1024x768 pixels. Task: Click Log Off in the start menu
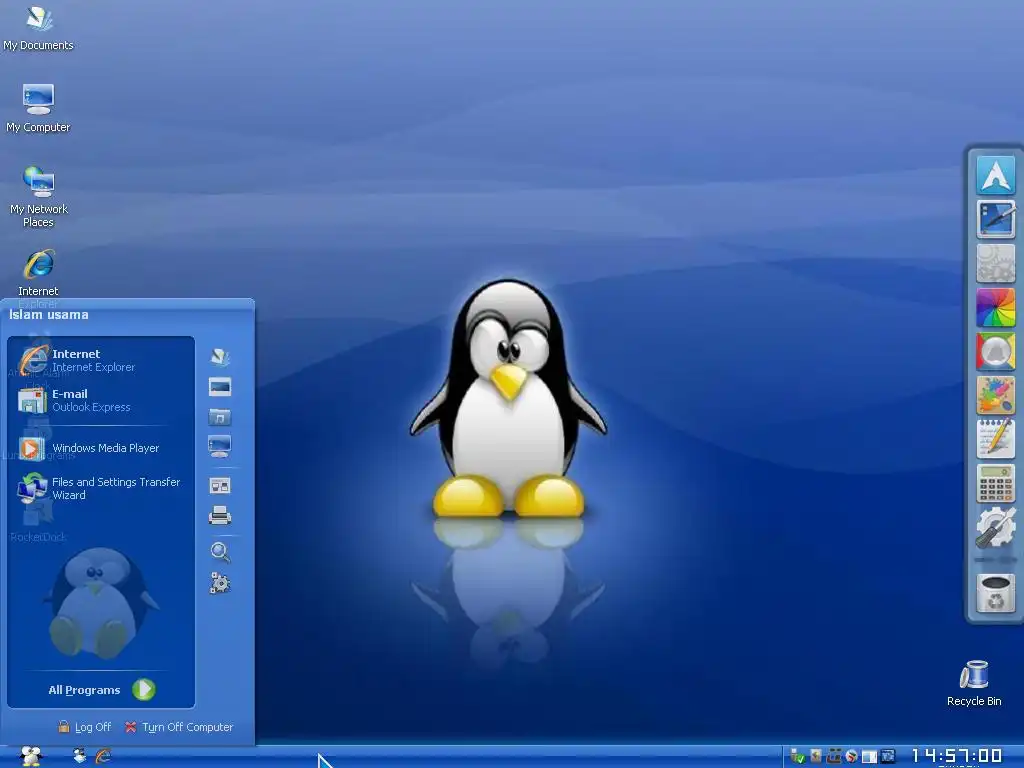[84, 727]
